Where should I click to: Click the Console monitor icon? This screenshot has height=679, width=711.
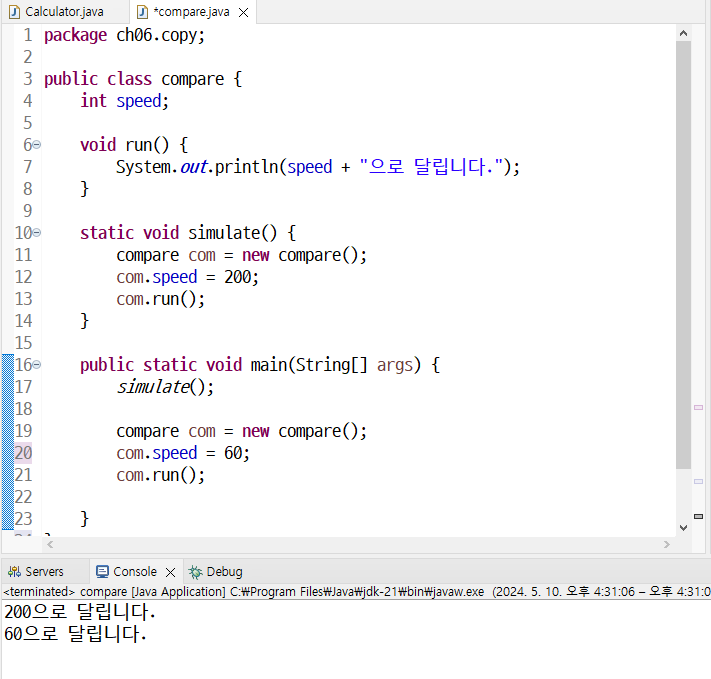coord(102,572)
